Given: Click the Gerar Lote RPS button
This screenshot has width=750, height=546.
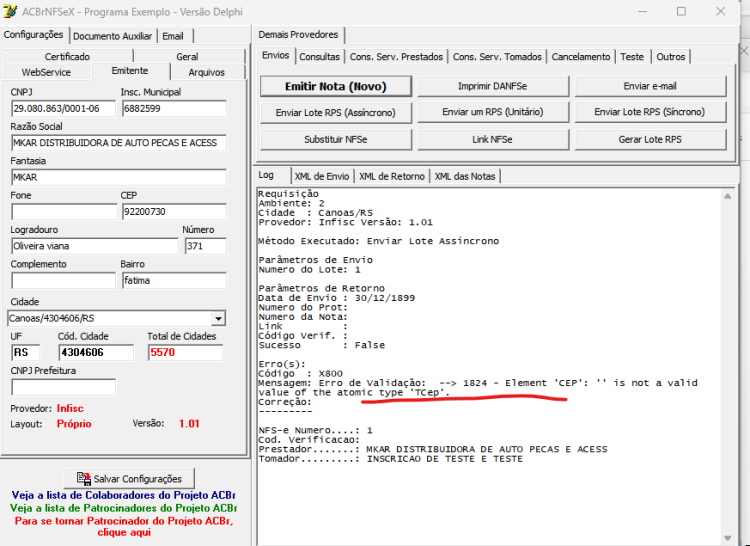Looking at the screenshot, I should coord(650,140).
